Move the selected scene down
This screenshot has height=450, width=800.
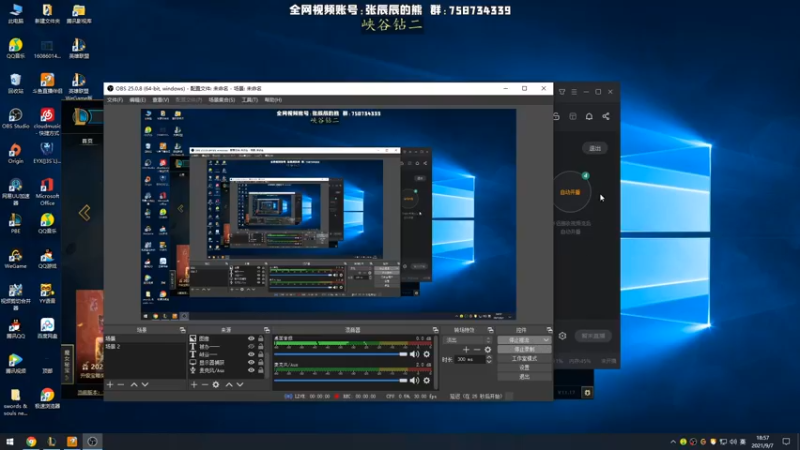tap(145, 384)
